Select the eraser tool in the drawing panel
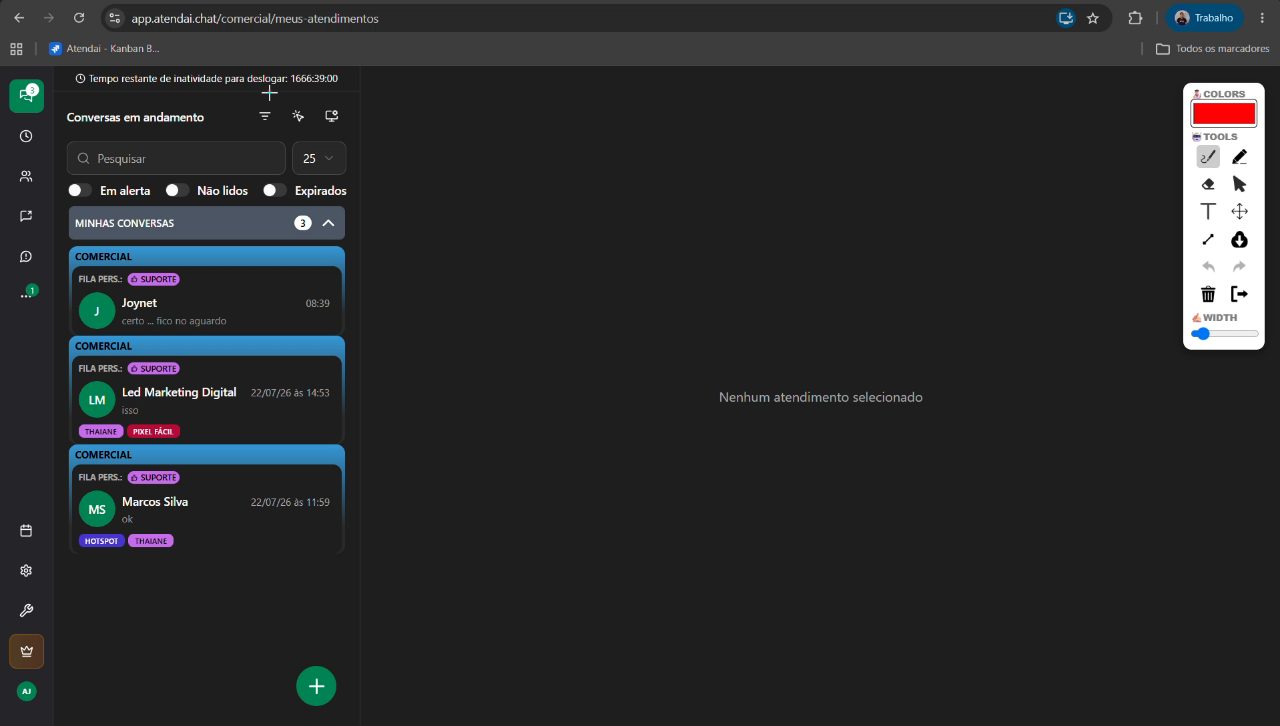Viewport: 1280px width, 726px height. (1208, 184)
